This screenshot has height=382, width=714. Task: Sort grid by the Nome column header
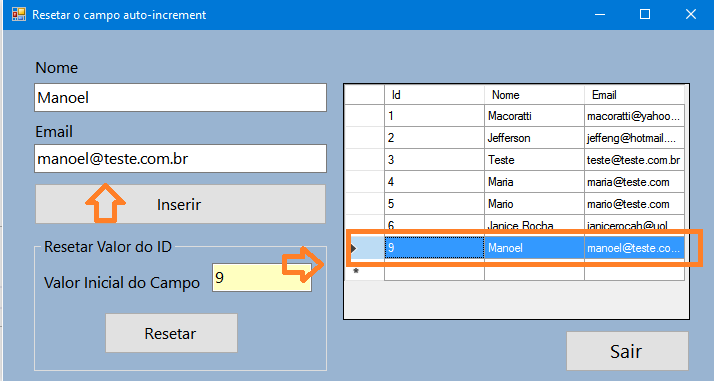pyautogui.click(x=535, y=95)
